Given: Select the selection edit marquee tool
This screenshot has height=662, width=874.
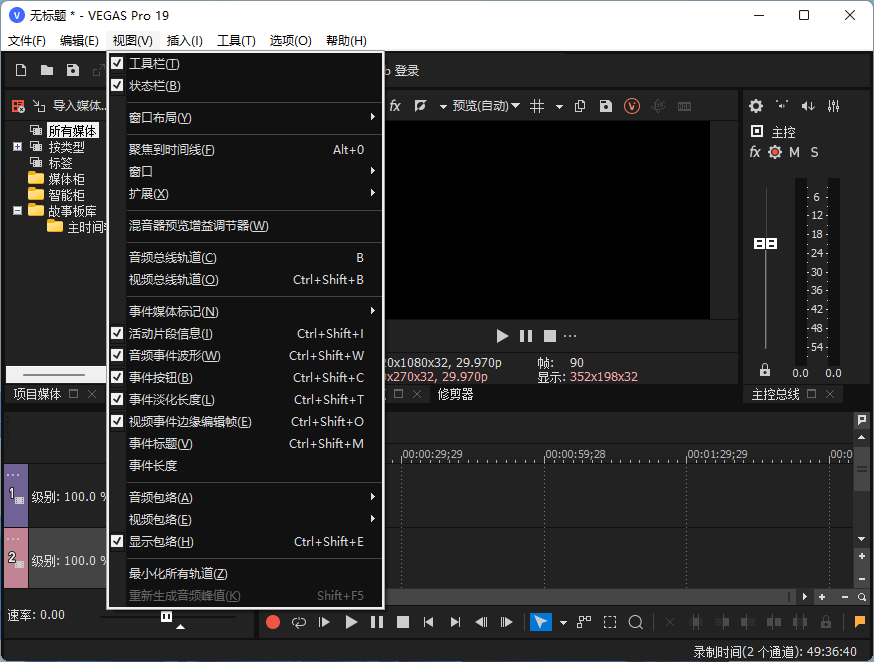Looking at the screenshot, I should click(610, 622).
